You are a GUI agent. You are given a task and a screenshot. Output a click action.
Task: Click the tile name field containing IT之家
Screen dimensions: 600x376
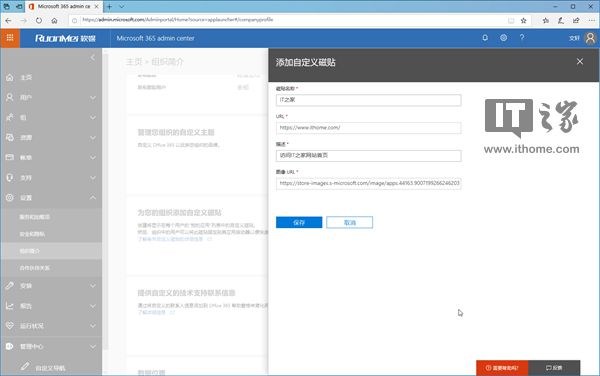[x=368, y=100]
